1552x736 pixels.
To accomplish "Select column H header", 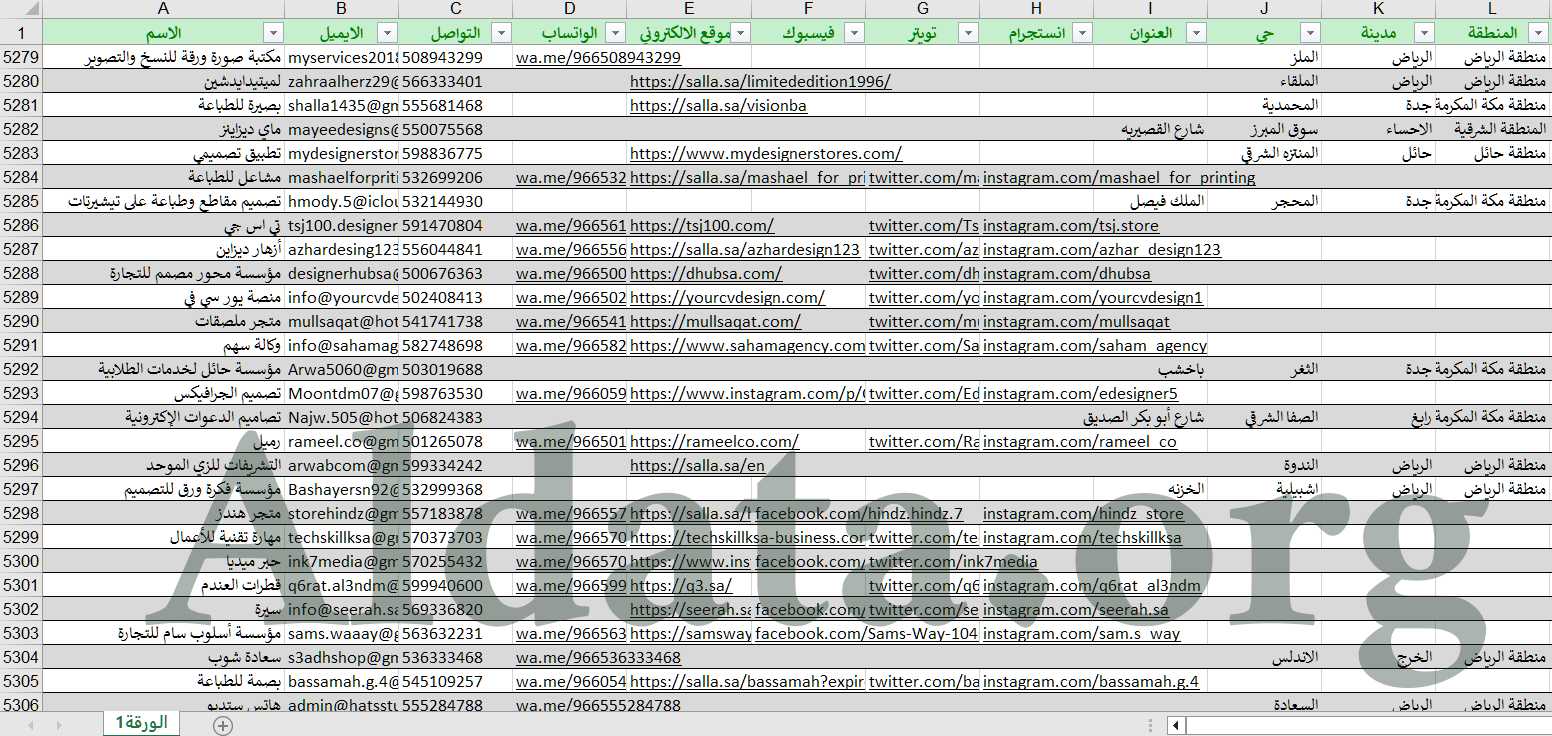I will click(x=1037, y=9).
